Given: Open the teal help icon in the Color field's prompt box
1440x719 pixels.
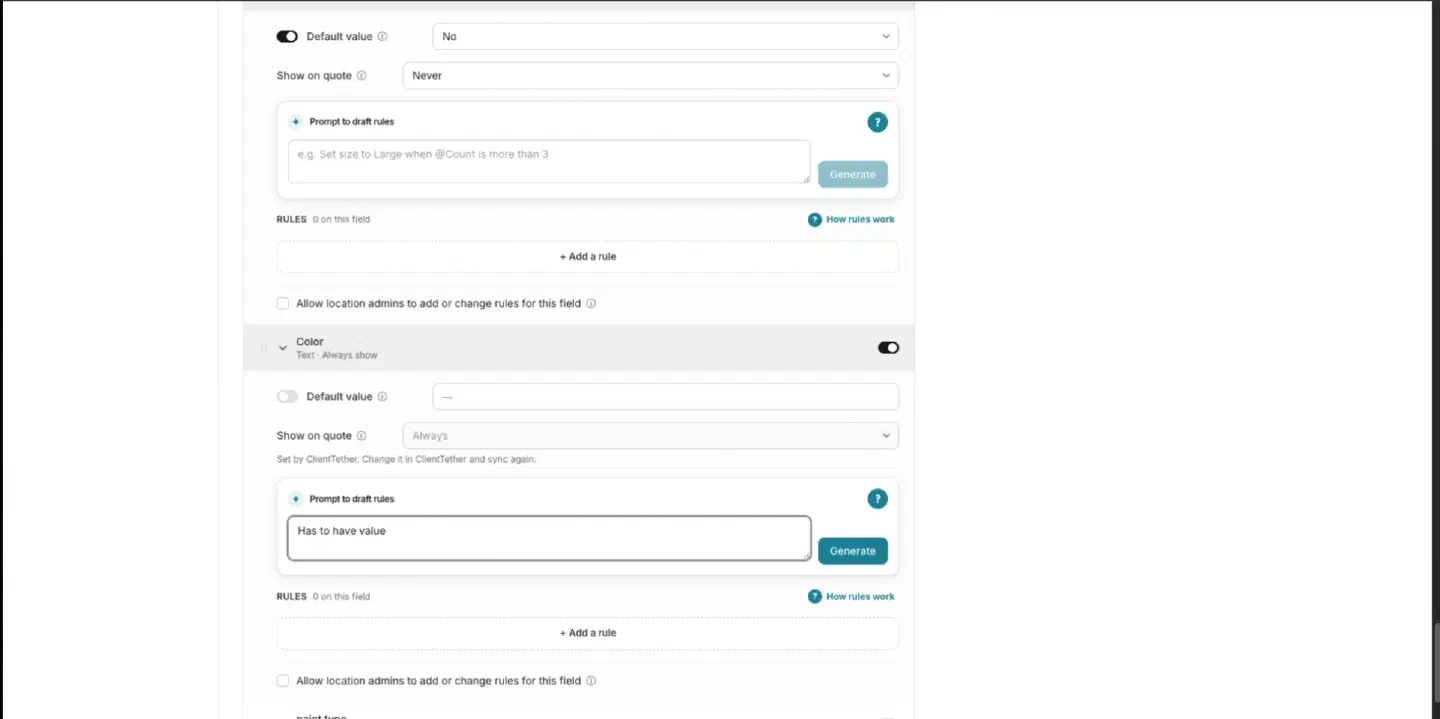Looking at the screenshot, I should 877,499.
